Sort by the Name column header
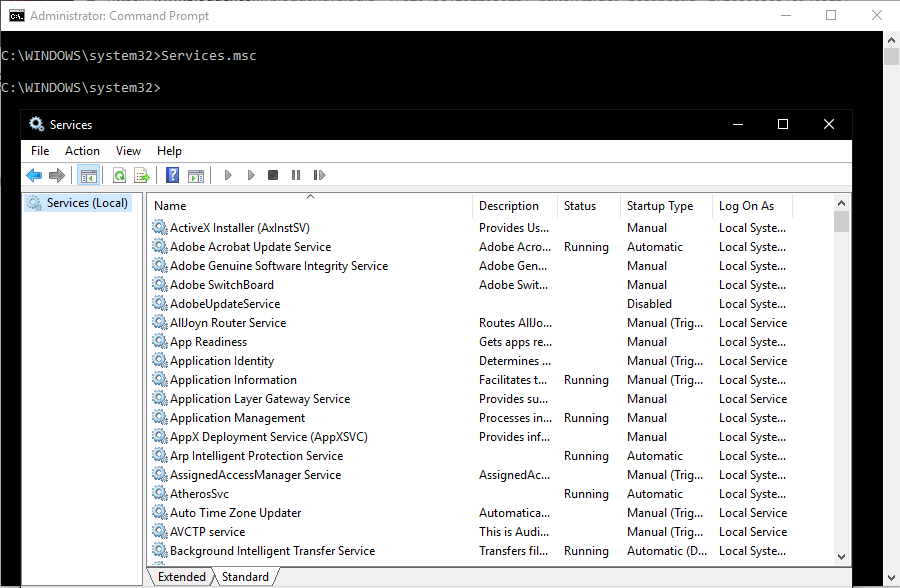The width and height of the screenshot is (900, 588). point(310,206)
